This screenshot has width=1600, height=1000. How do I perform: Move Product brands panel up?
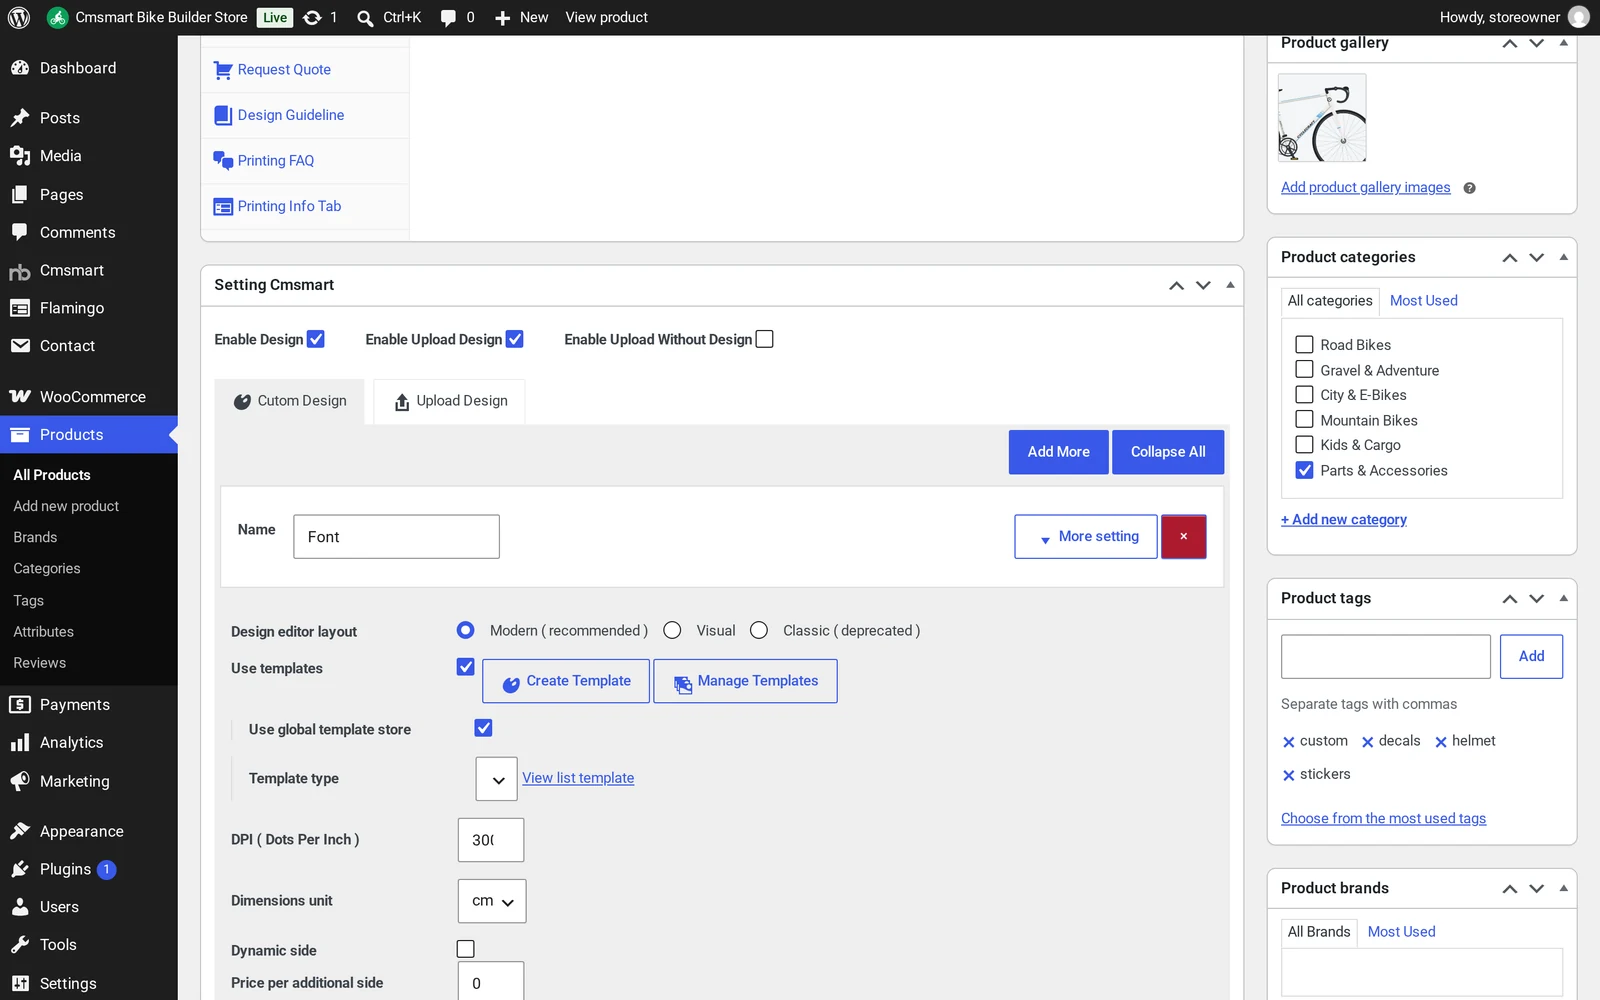(x=1510, y=889)
